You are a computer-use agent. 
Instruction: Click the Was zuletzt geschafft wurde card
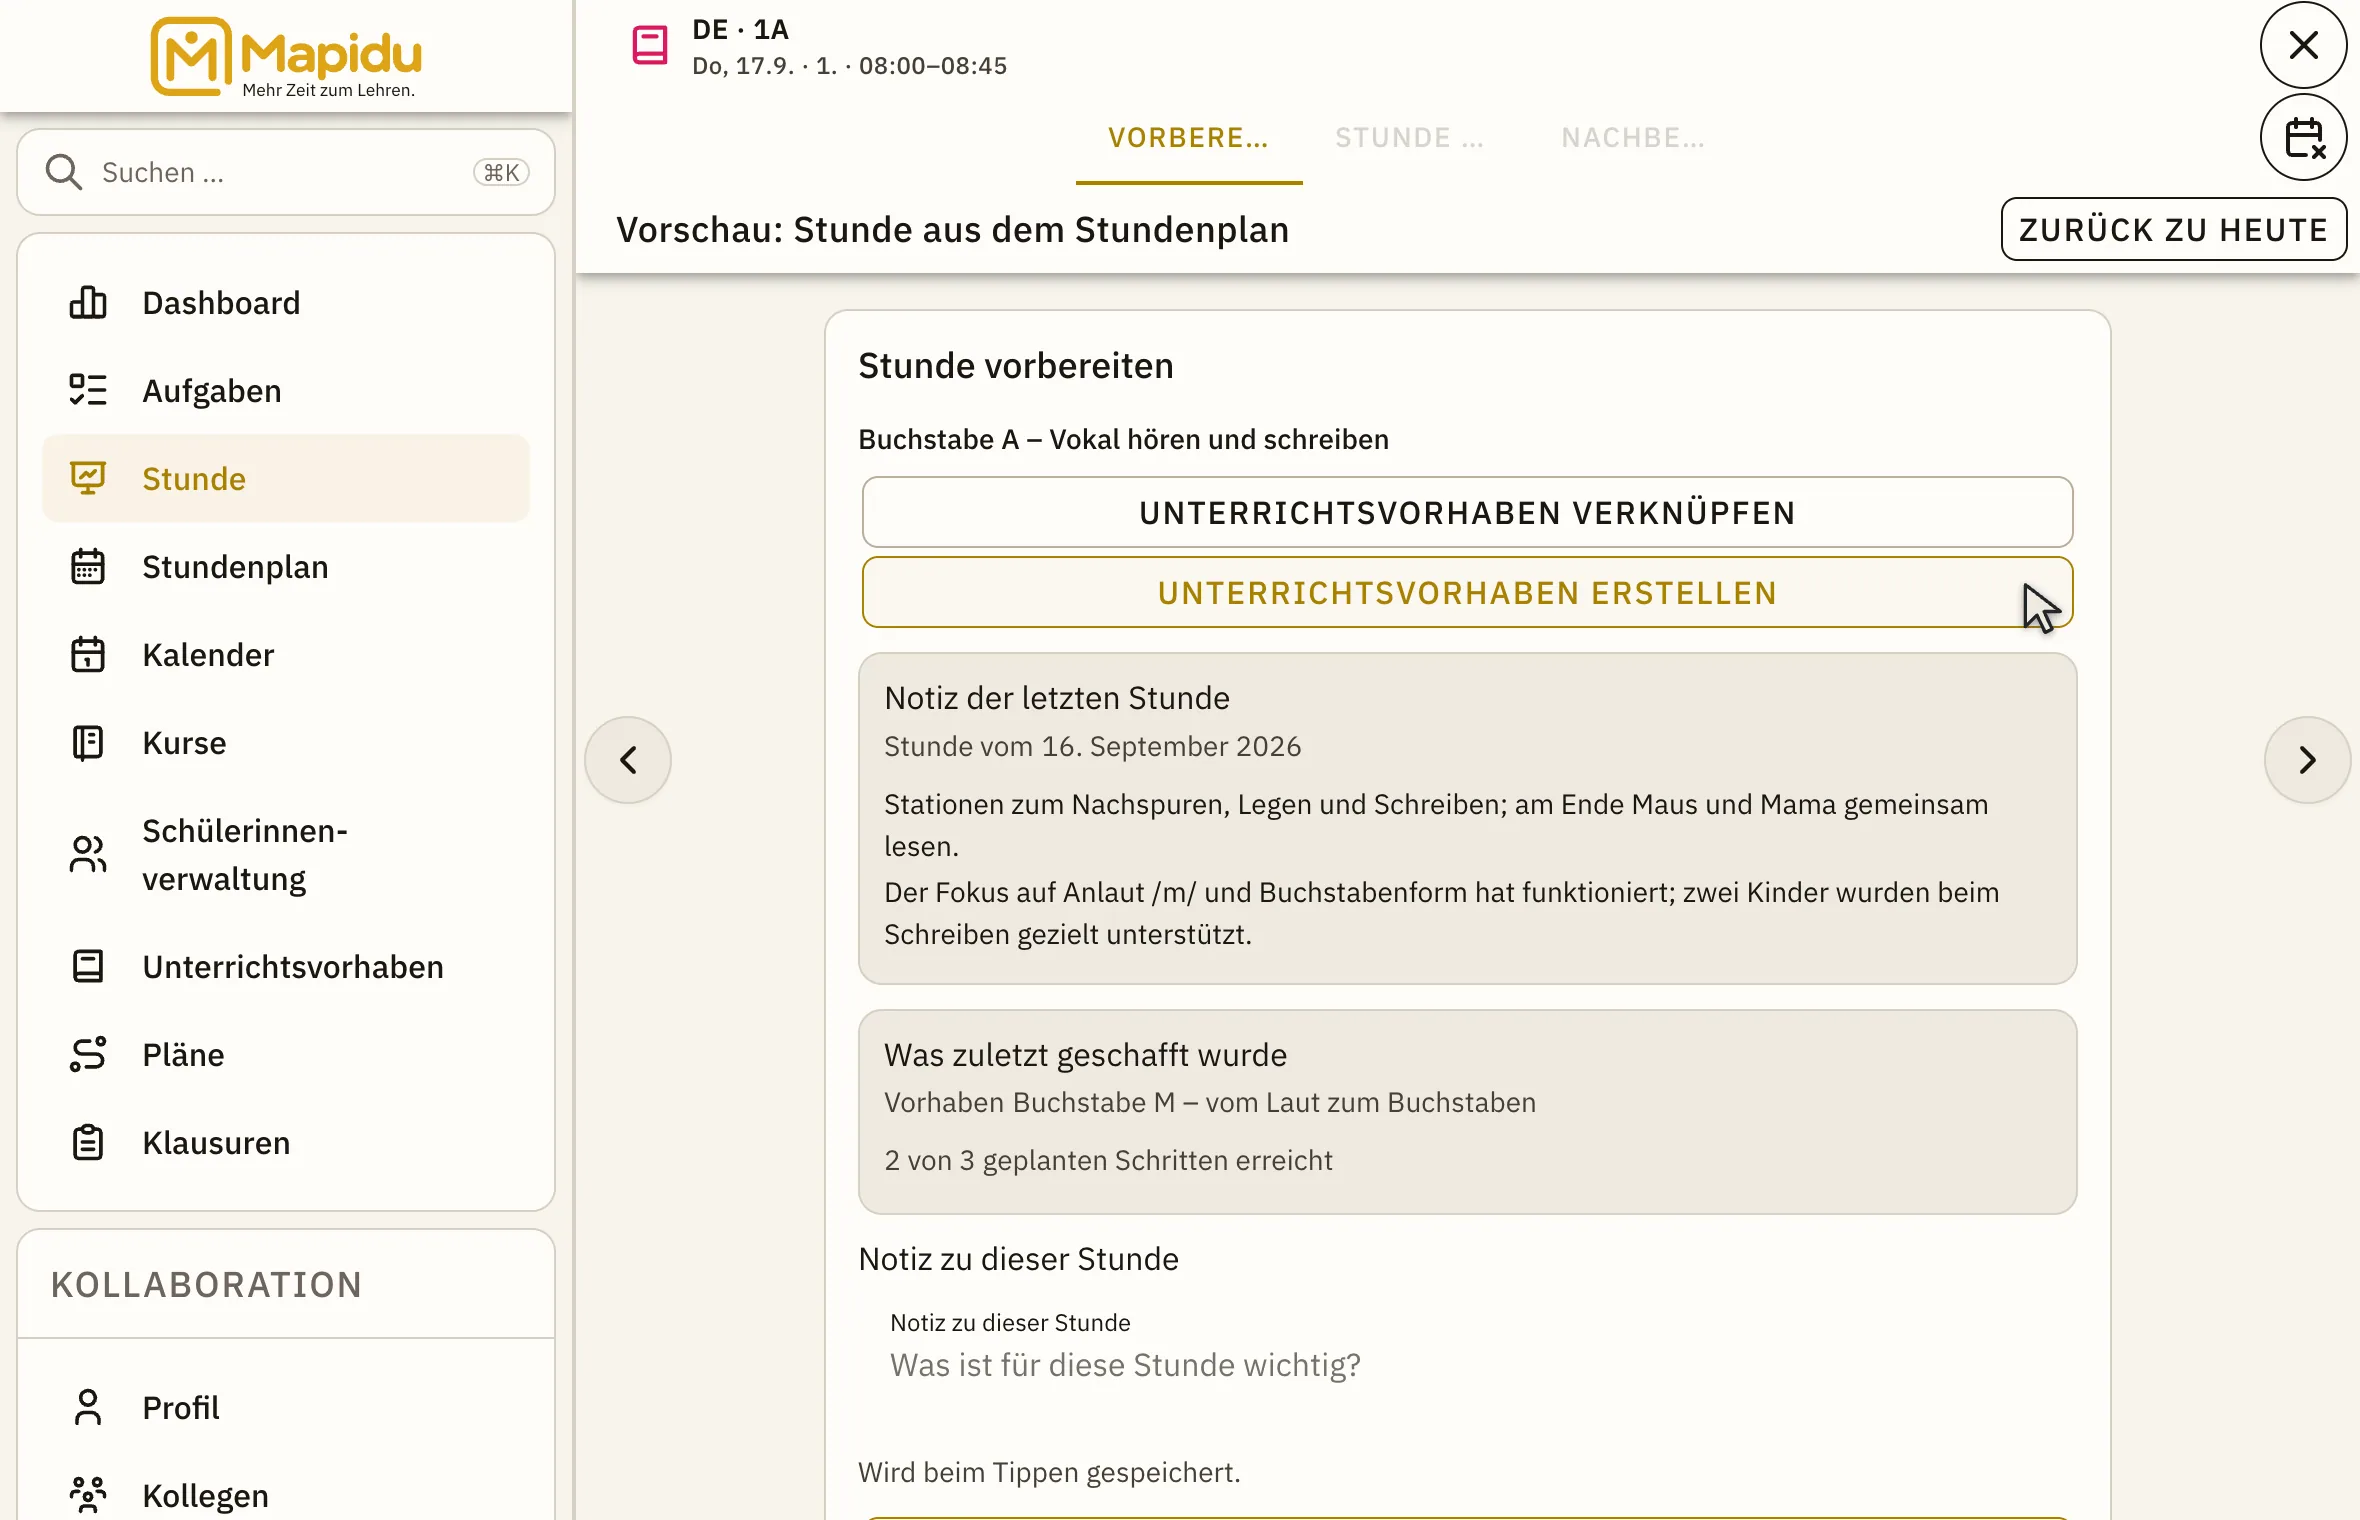pos(1468,1111)
